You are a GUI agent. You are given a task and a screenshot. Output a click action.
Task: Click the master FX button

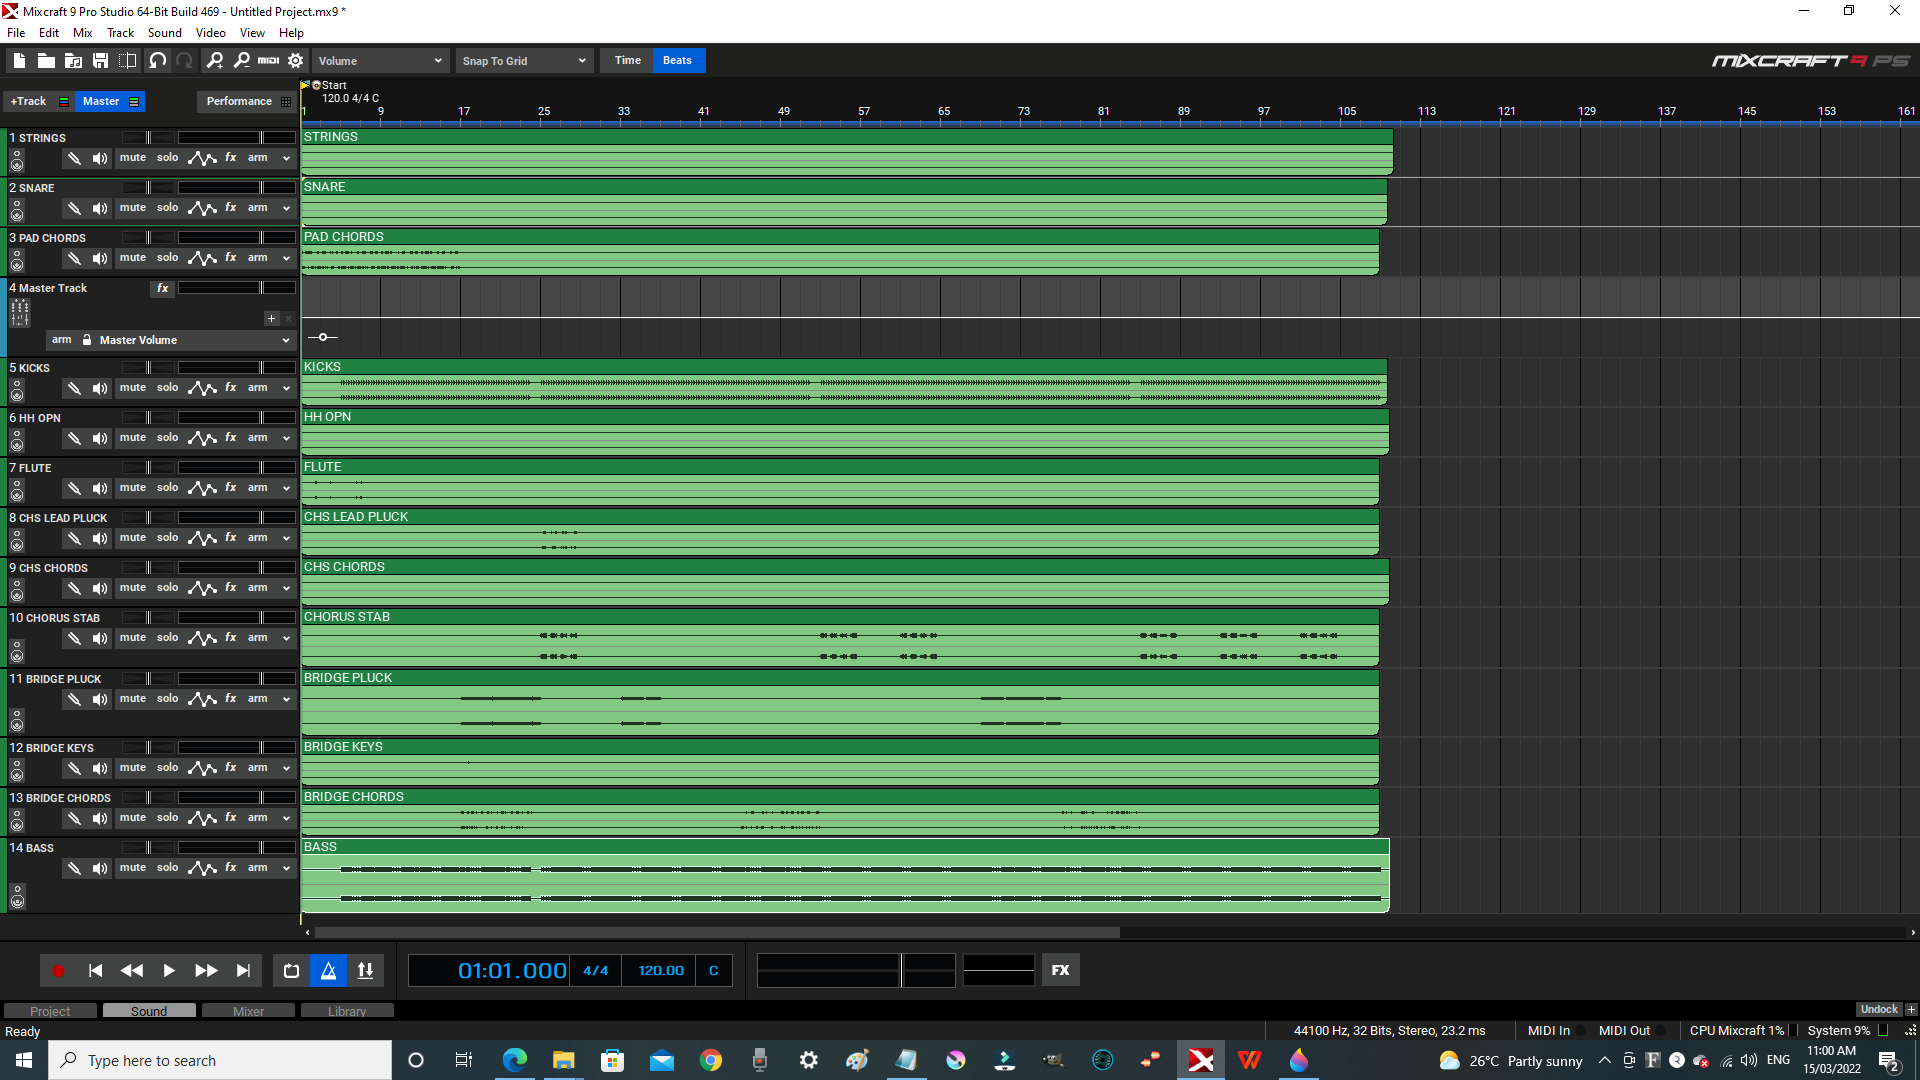click(x=1061, y=970)
